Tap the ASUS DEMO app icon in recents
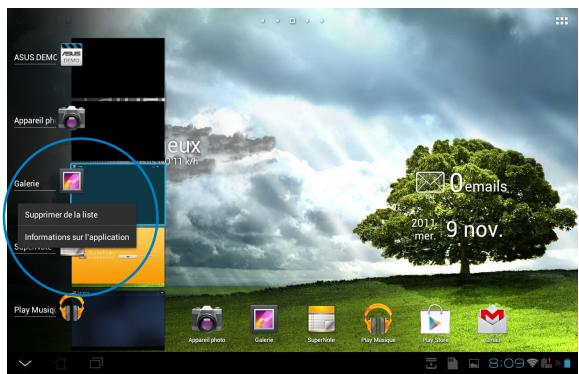579x374 pixels. click(71, 55)
